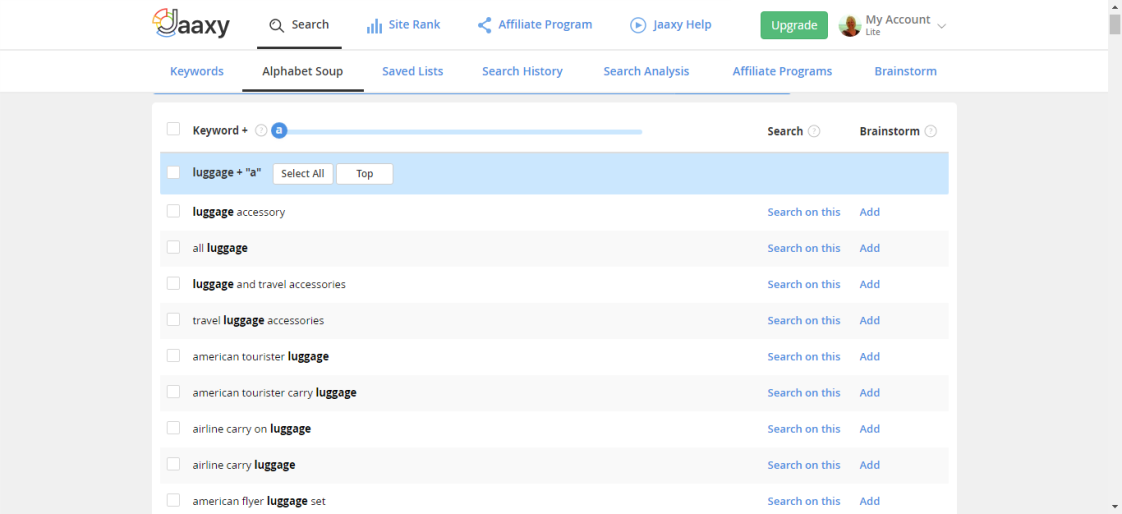Check the box for all luggage
1122x514 pixels.
pos(173,247)
